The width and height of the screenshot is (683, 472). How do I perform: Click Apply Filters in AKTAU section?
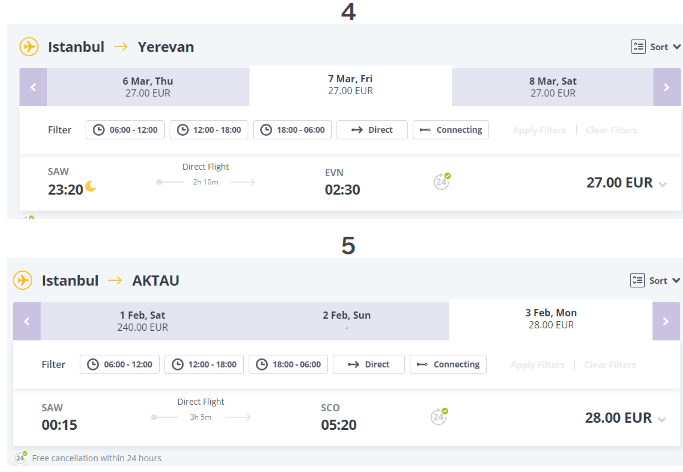tap(537, 365)
